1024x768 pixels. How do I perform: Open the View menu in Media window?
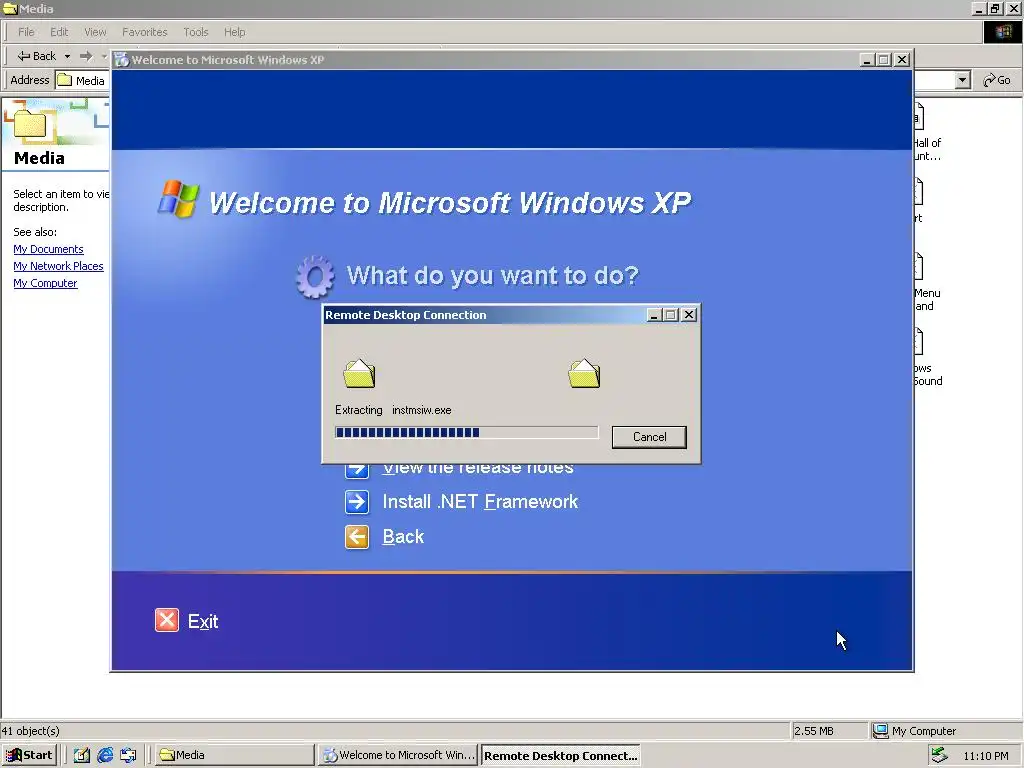(95, 32)
